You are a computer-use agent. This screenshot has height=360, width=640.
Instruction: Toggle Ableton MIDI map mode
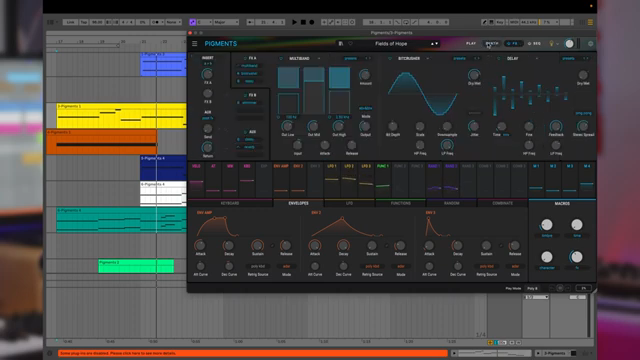[514, 22]
